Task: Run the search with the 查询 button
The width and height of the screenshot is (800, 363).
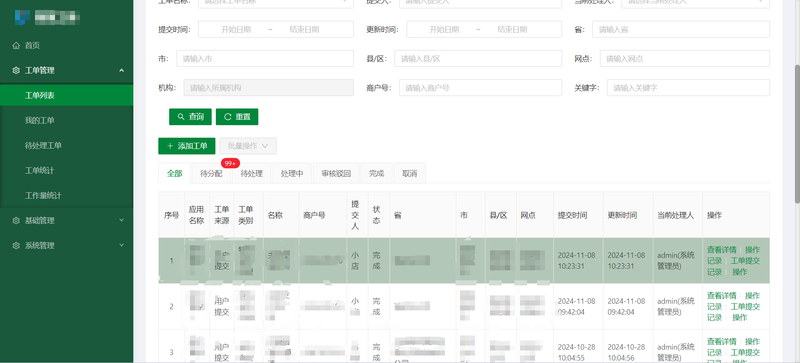Action: [190, 117]
